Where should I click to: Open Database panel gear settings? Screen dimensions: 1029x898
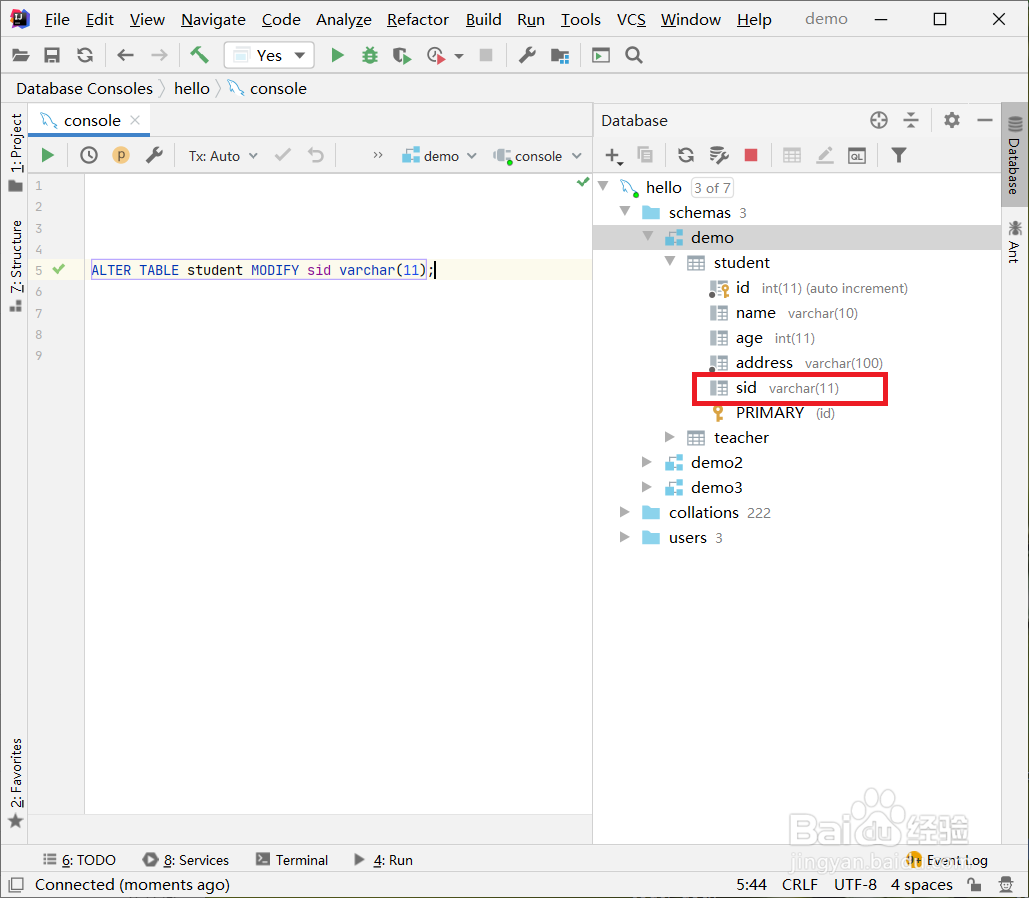point(952,120)
